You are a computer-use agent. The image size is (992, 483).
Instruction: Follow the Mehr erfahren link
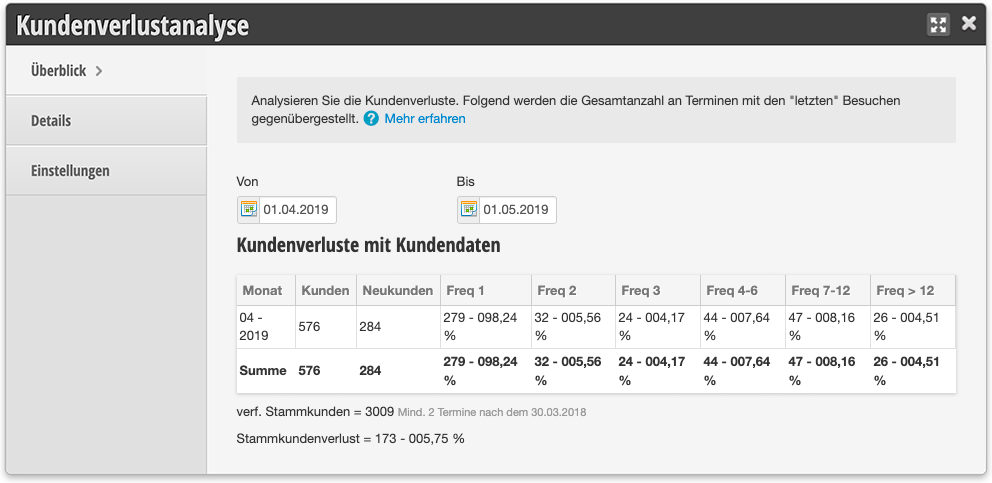point(425,118)
